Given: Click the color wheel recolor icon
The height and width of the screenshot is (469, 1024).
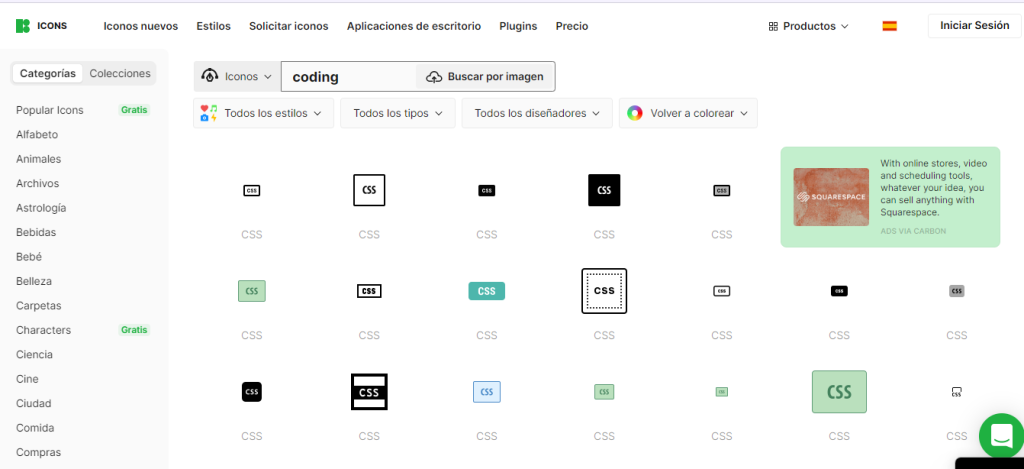Looking at the screenshot, I should [x=635, y=113].
